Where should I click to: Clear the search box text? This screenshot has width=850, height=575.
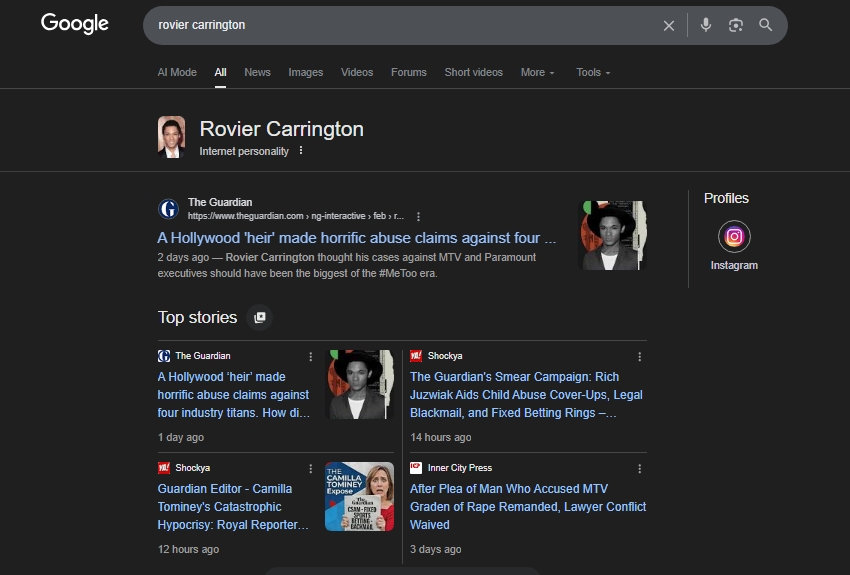[x=669, y=26]
